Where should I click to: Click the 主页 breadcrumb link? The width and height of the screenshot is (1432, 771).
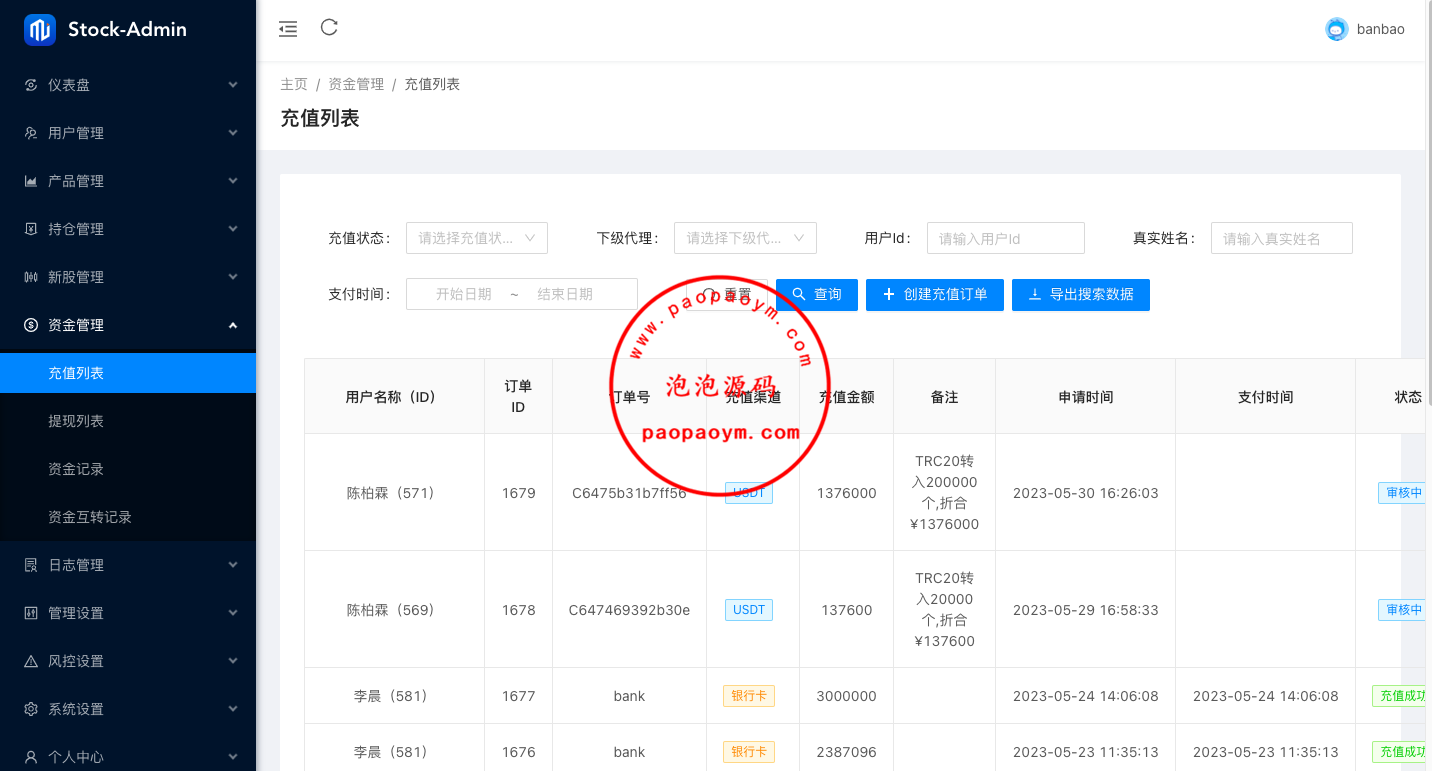pyautogui.click(x=294, y=85)
